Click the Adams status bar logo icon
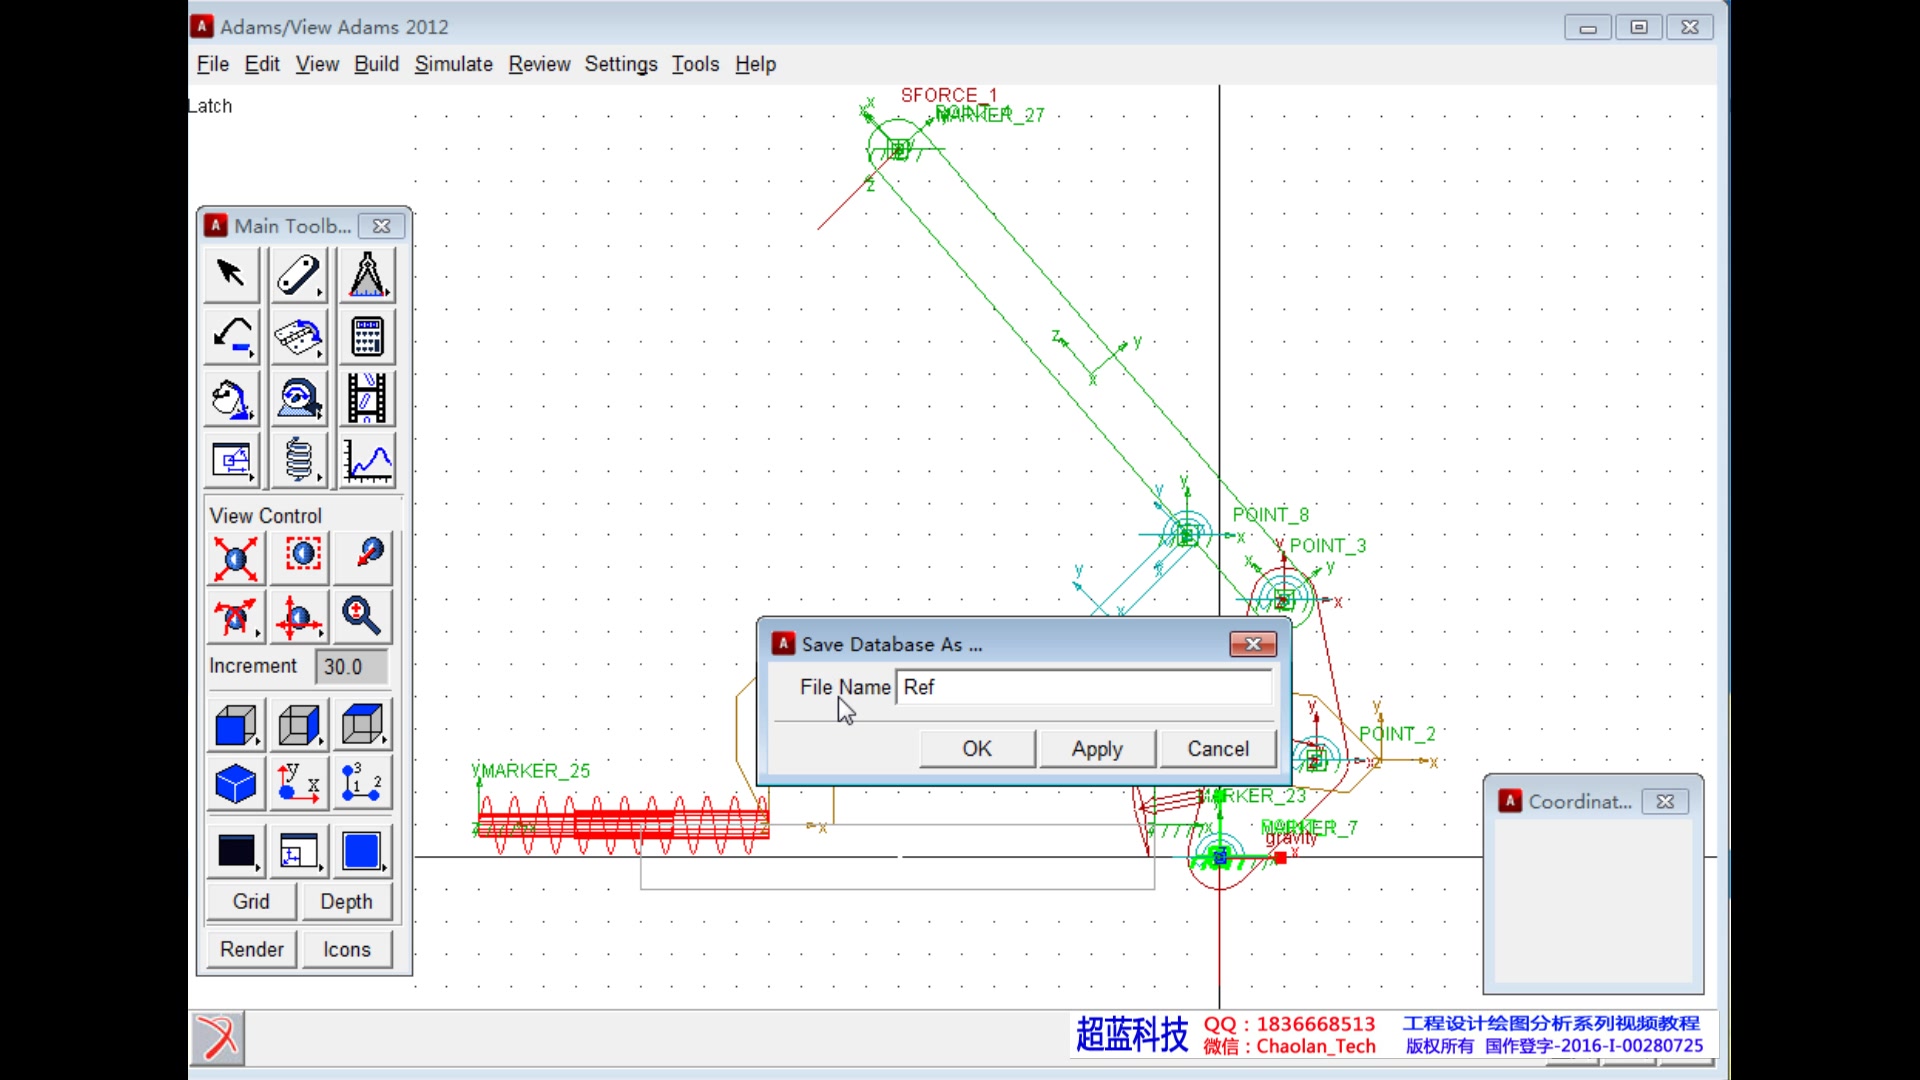 217,1037
